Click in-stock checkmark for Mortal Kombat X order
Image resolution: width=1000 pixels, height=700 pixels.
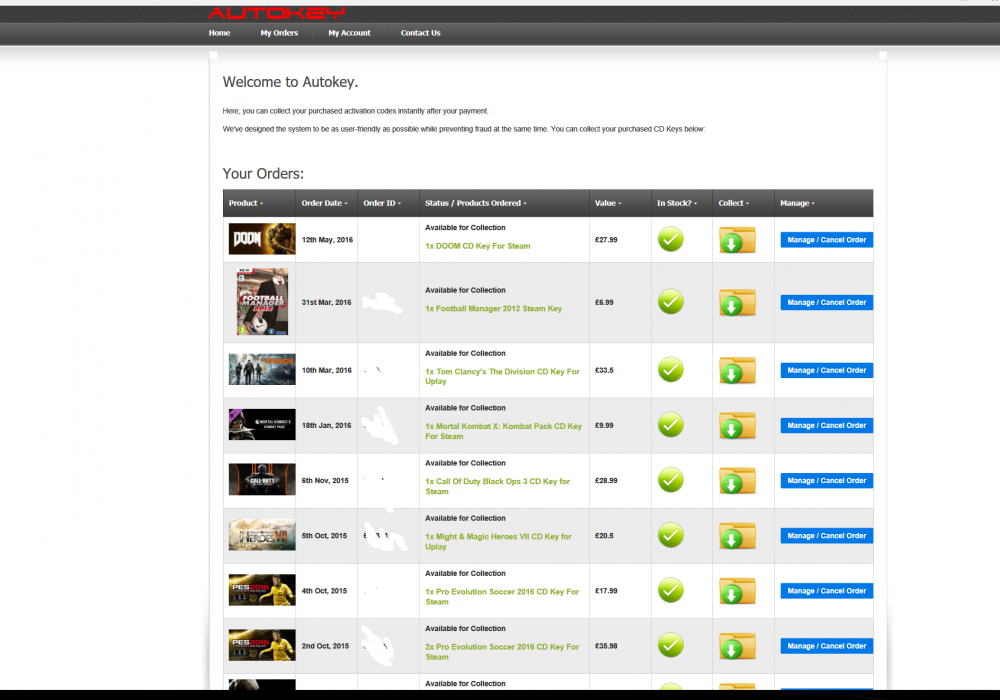click(x=671, y=425)
